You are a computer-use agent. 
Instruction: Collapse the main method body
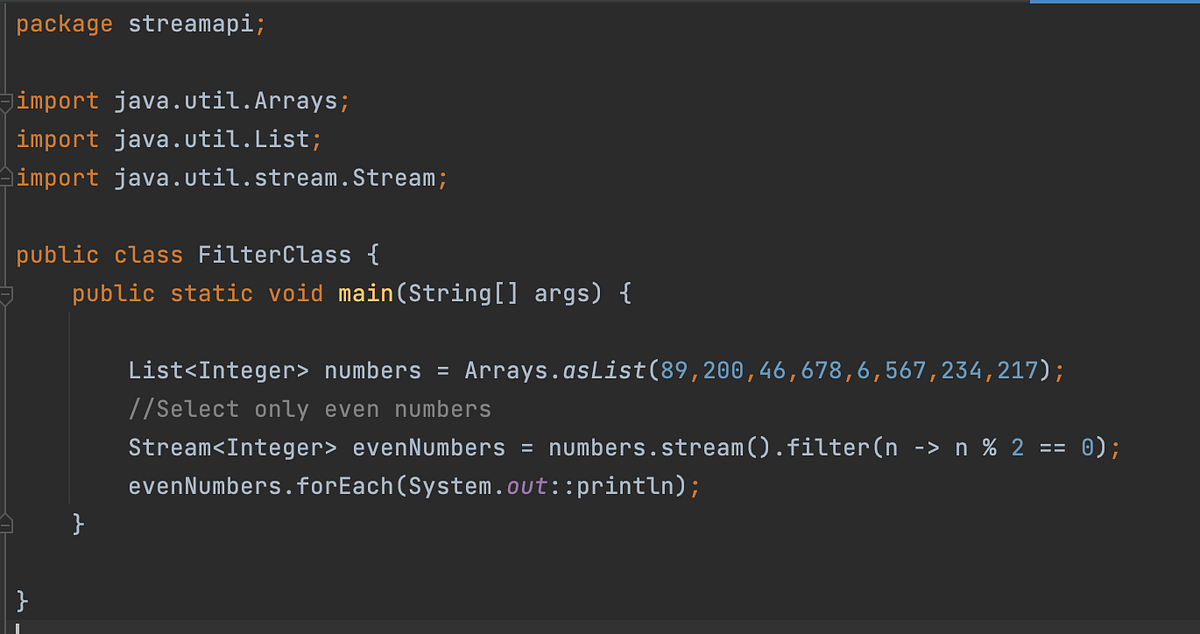(x=5, y=293)
